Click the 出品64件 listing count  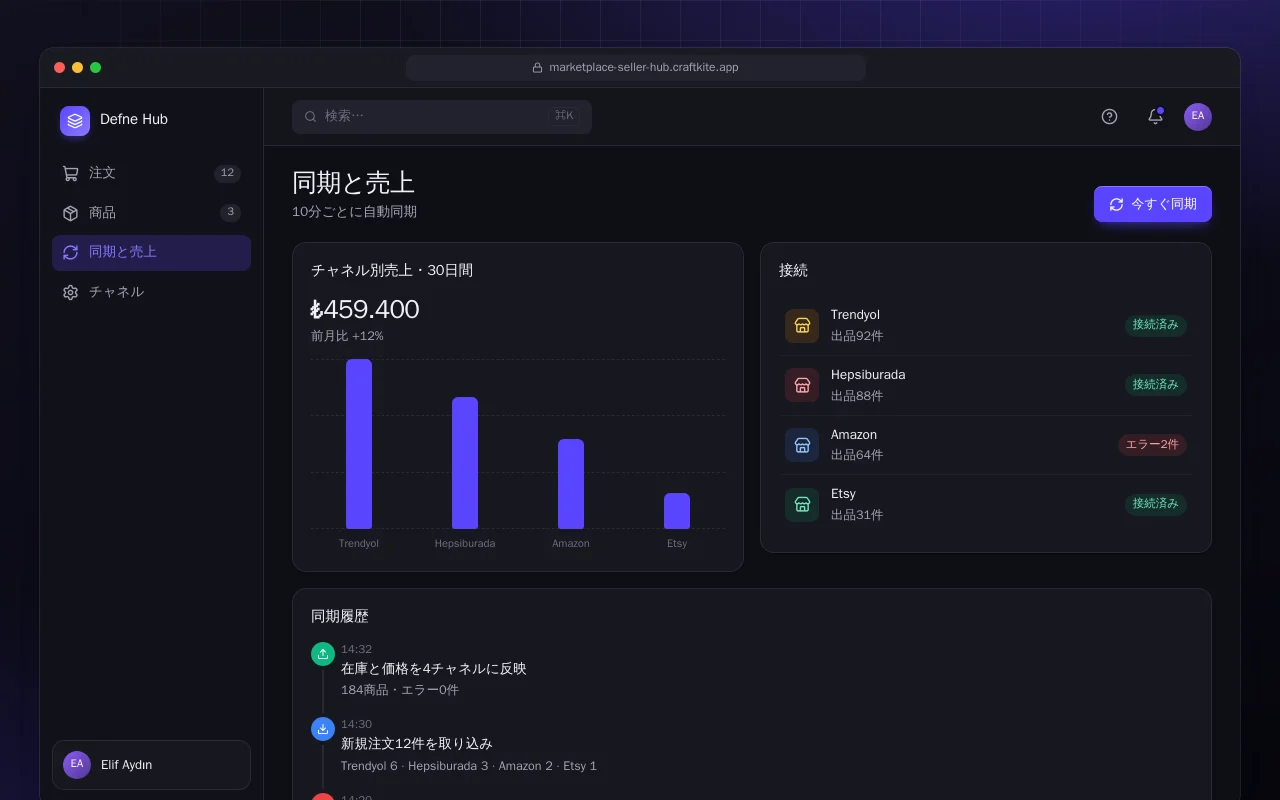tap(857, 455)
